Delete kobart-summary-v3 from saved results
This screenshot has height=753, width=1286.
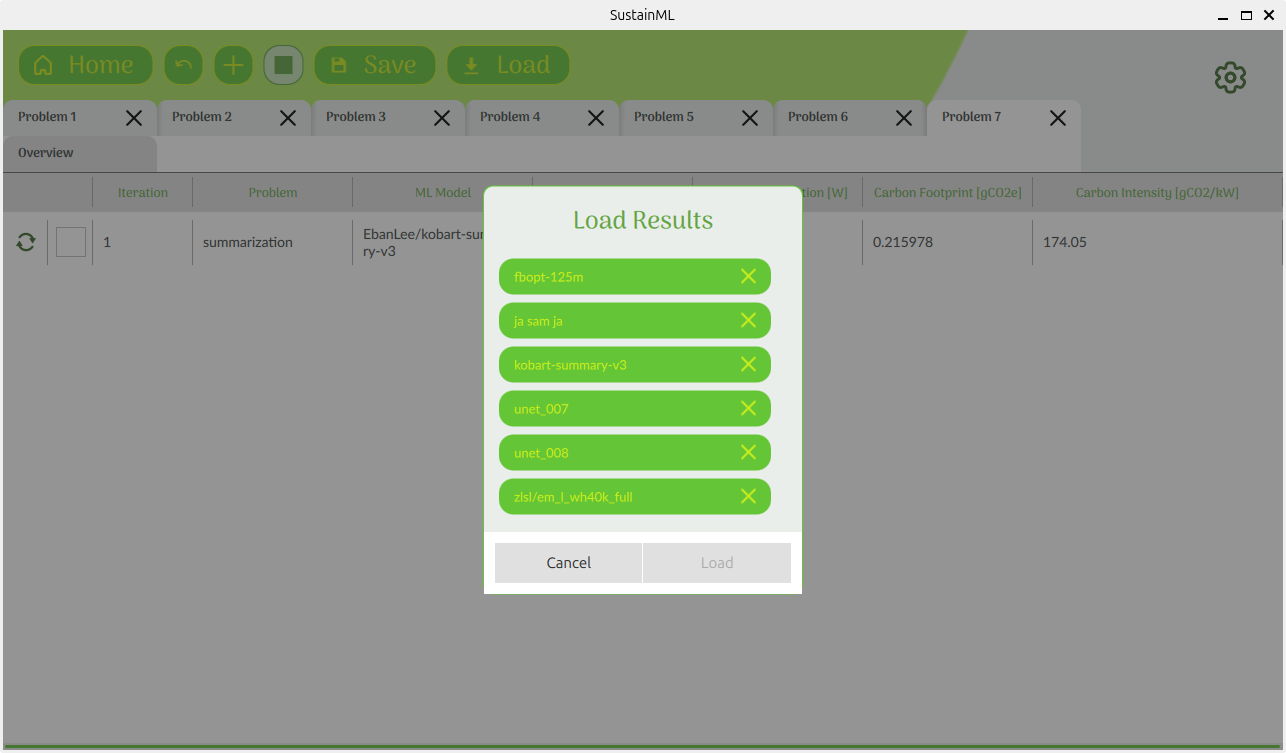coord(748,365)
